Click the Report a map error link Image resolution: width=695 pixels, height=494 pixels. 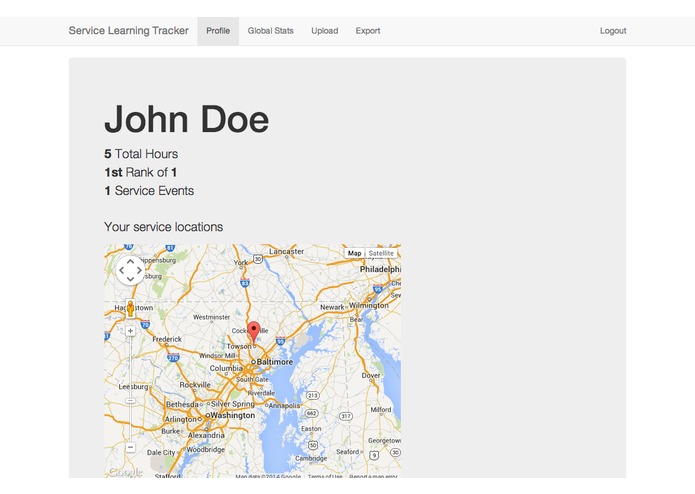click(x=373, y=476)
